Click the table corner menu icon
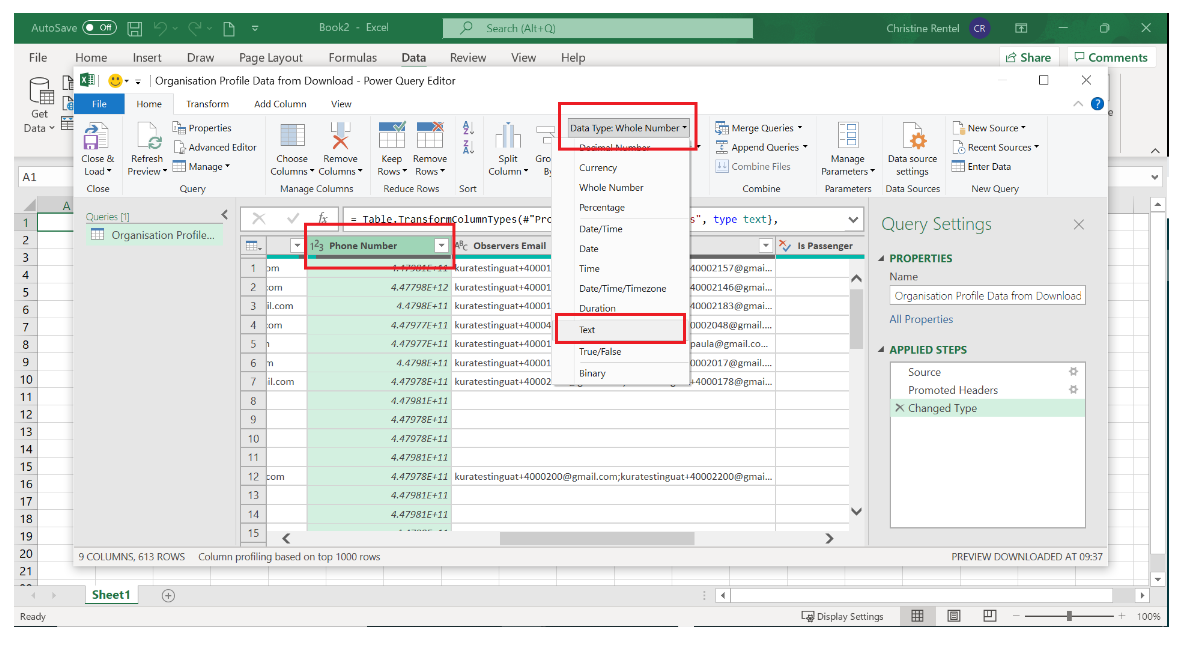1181x645 pixels. (254, 246)
